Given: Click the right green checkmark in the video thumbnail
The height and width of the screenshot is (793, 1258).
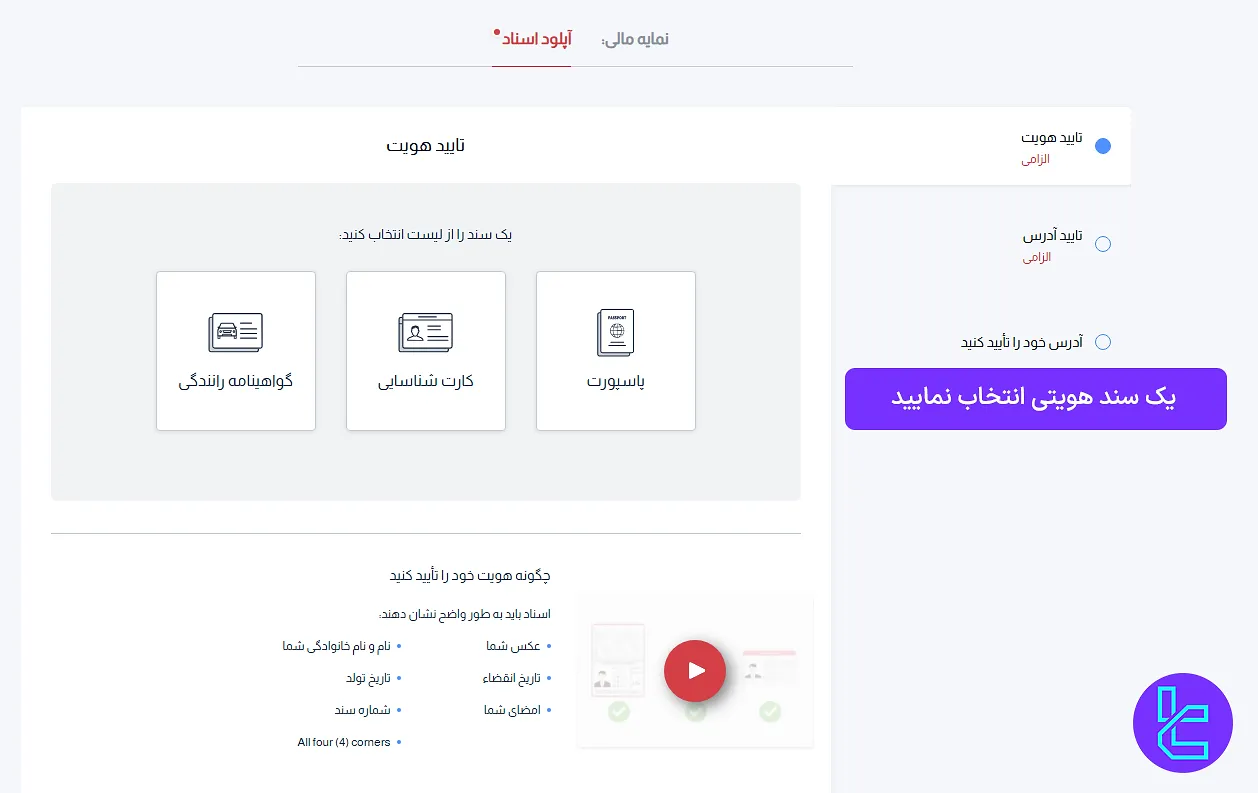Looking at the screenshot, I should click(770, 712).
